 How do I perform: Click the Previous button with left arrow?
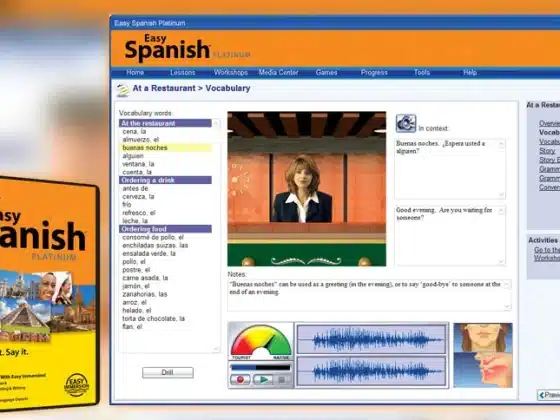click(x=549, y=395)
